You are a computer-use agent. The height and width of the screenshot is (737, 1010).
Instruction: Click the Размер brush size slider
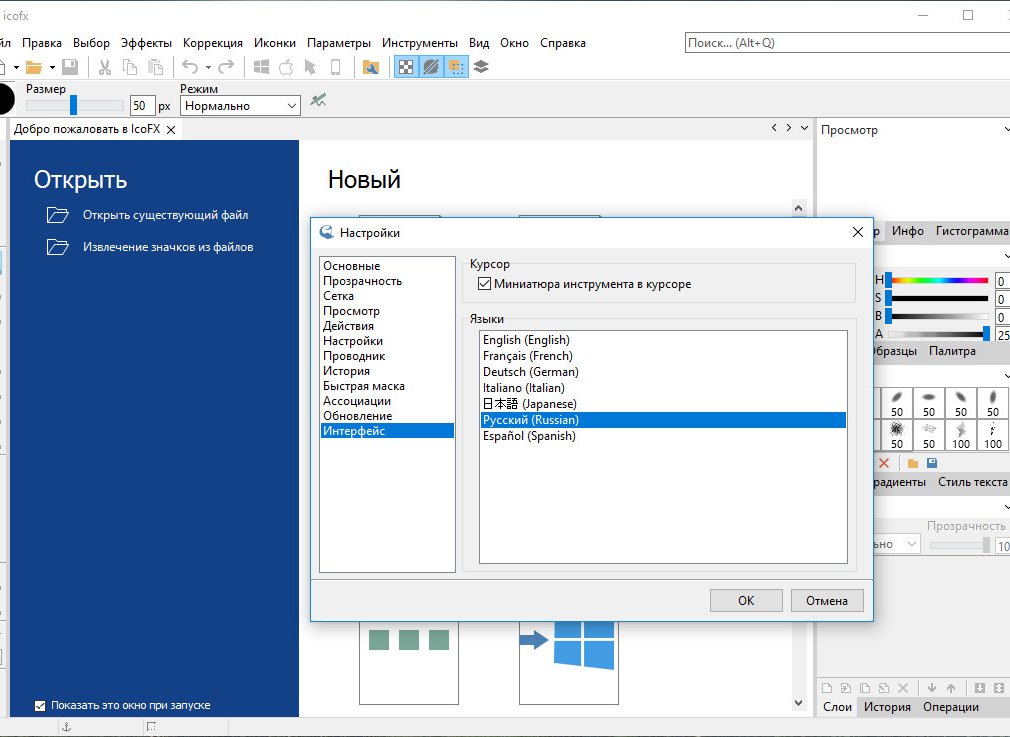point(75,105)
